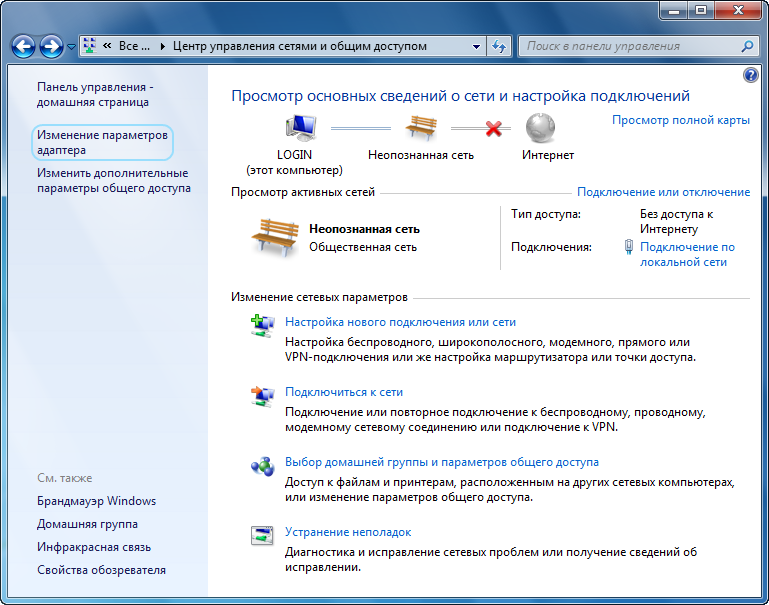The image size is (769, 605).
Task: Click the LOGIN computer icon in network map
Action: pyautogui.click(x=301, y=126)
